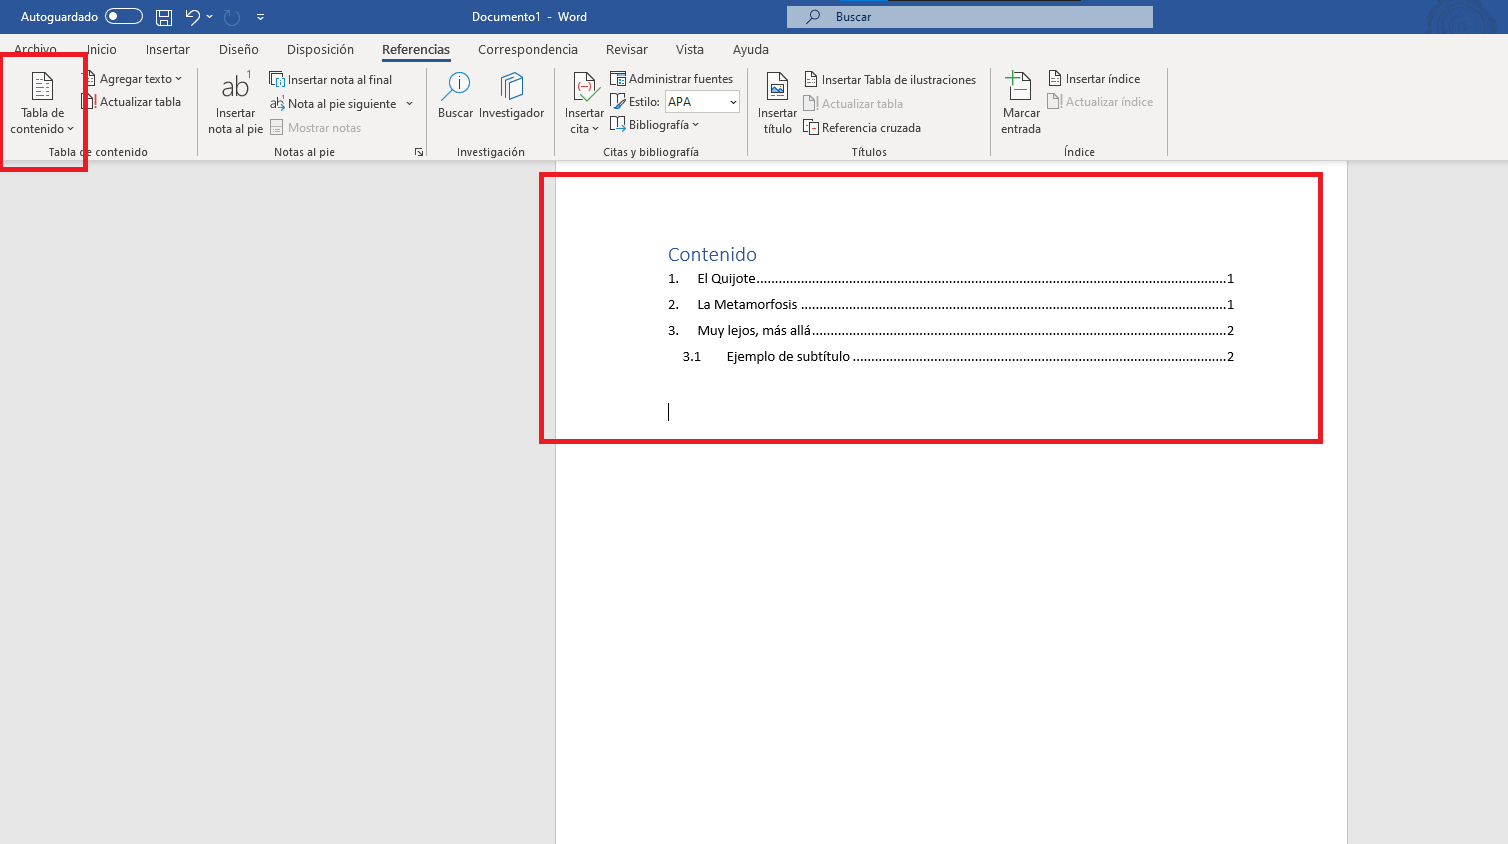
Task: Click Actualizar tabla under Tabla de contenido
Action: (132, 102)
